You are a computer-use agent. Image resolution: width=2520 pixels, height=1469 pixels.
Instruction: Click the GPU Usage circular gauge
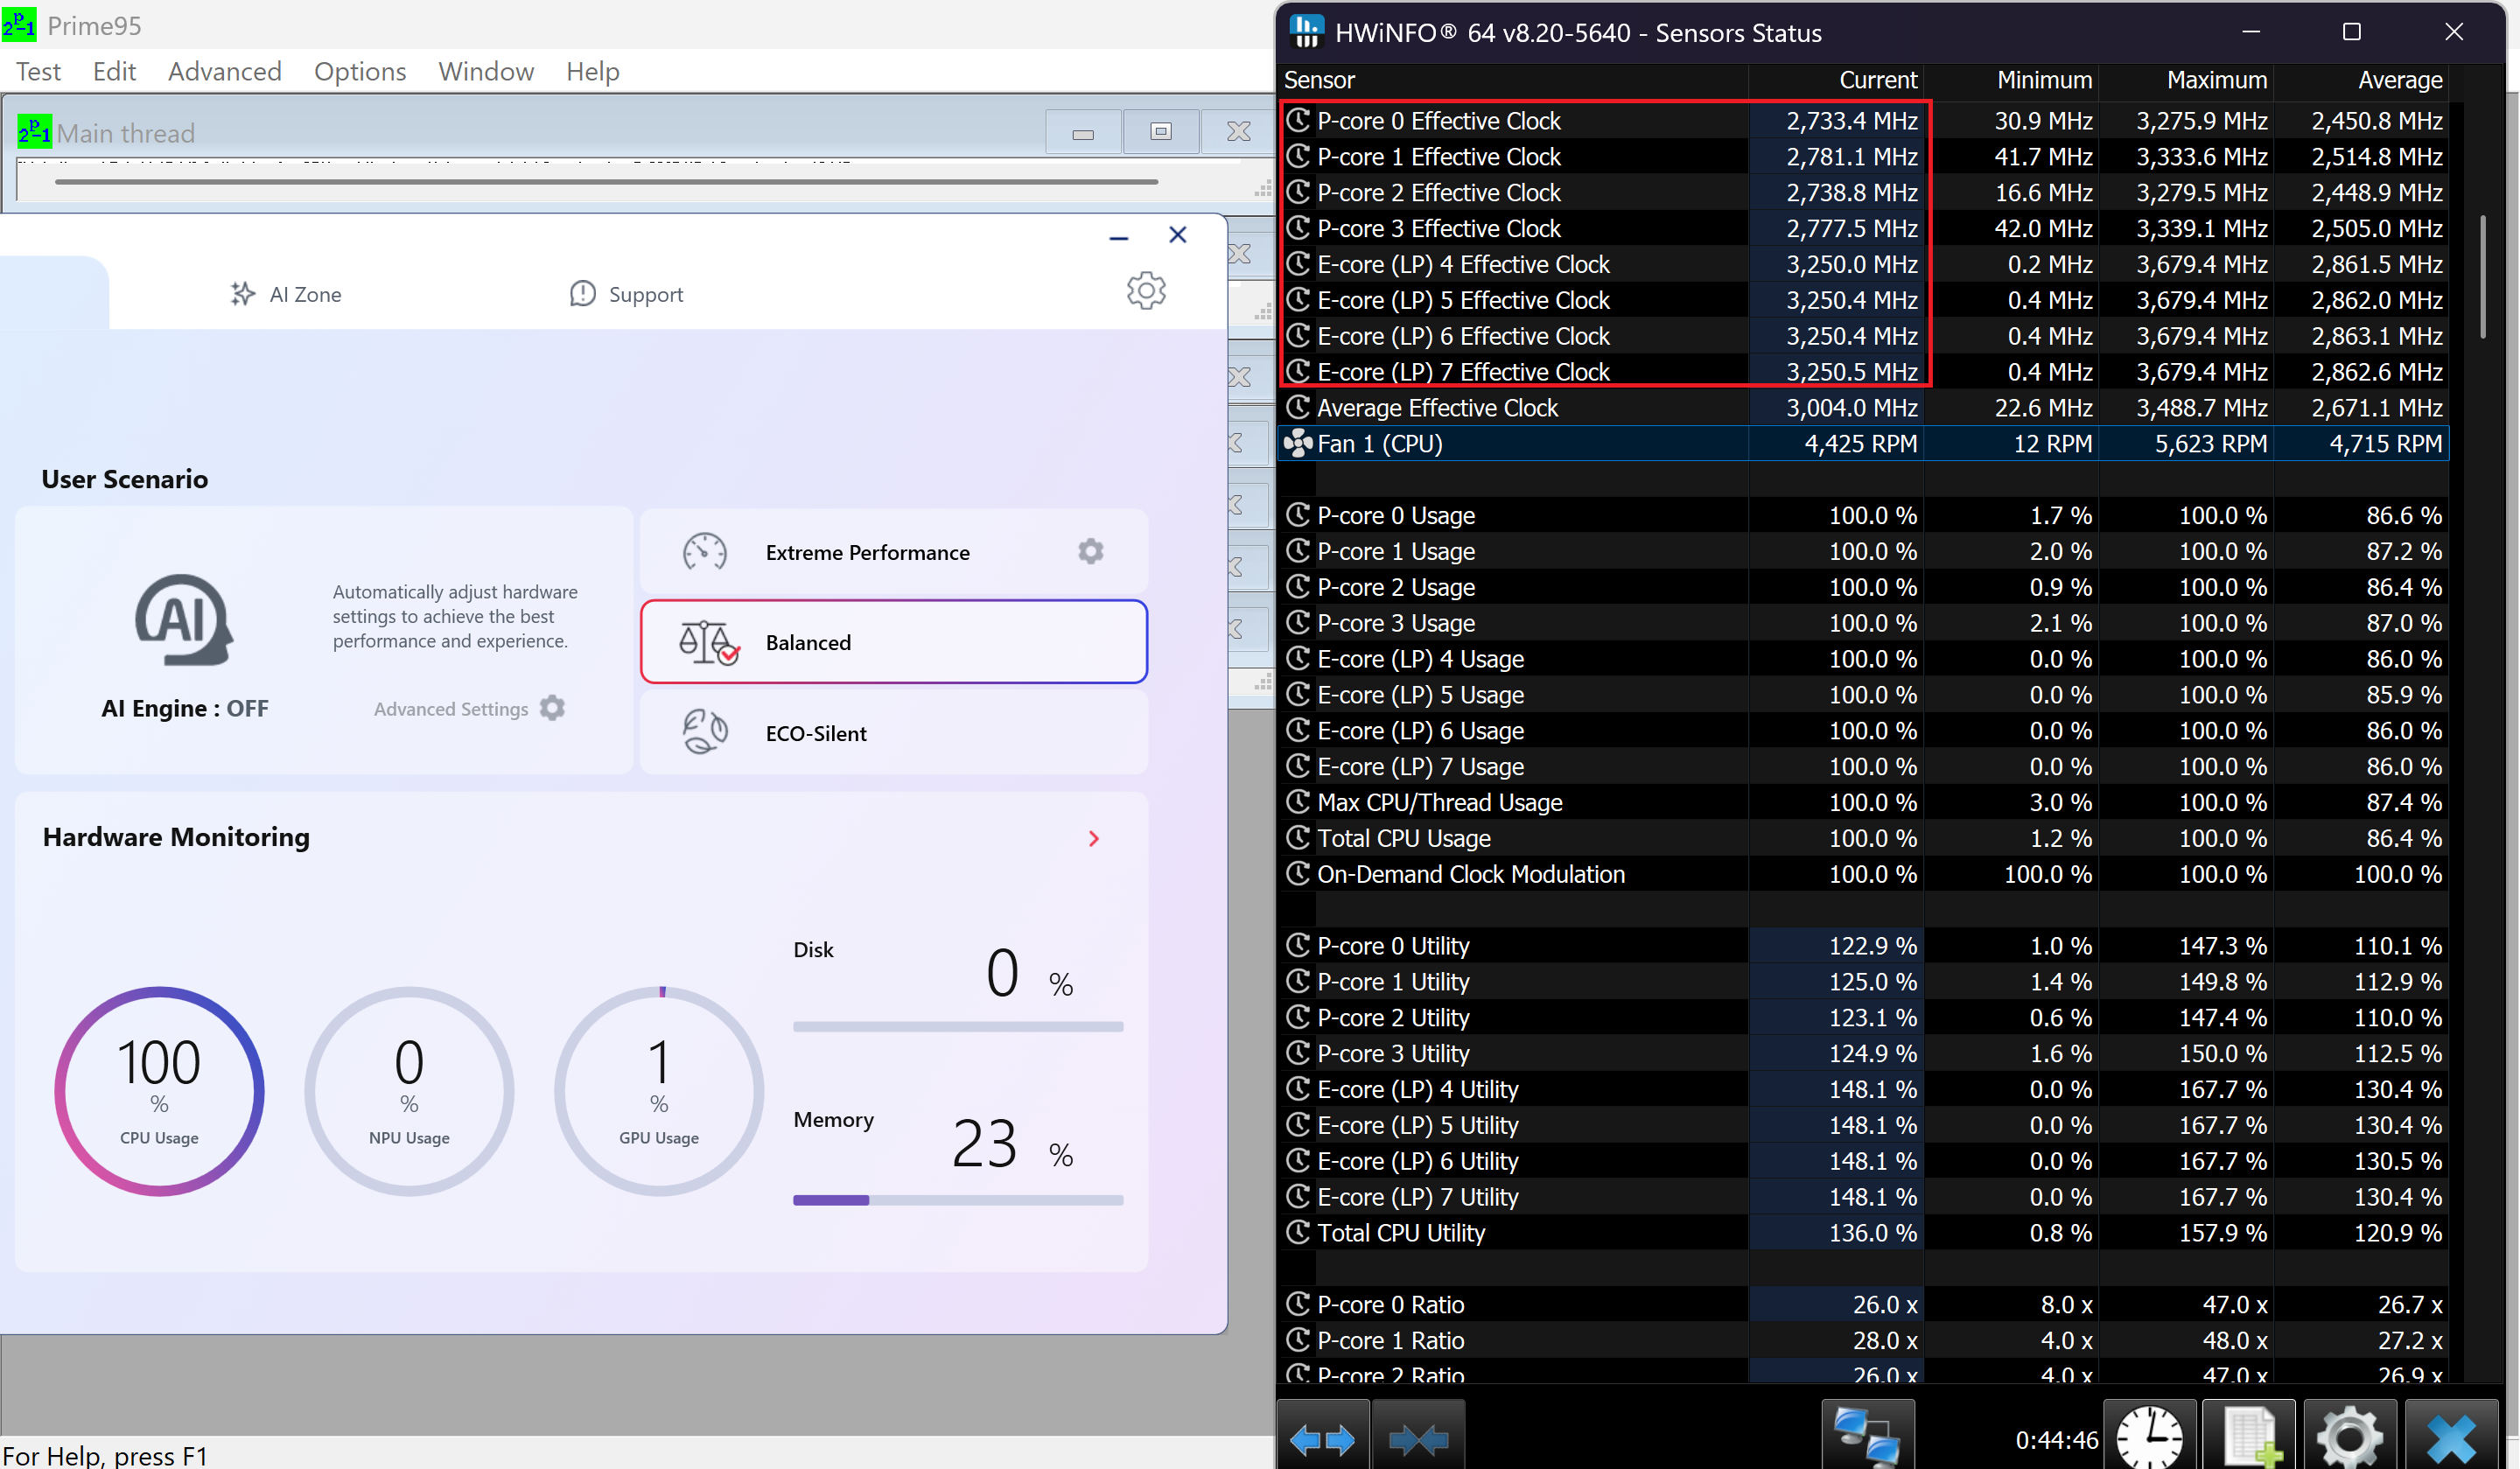click(x=659, y=1091)
